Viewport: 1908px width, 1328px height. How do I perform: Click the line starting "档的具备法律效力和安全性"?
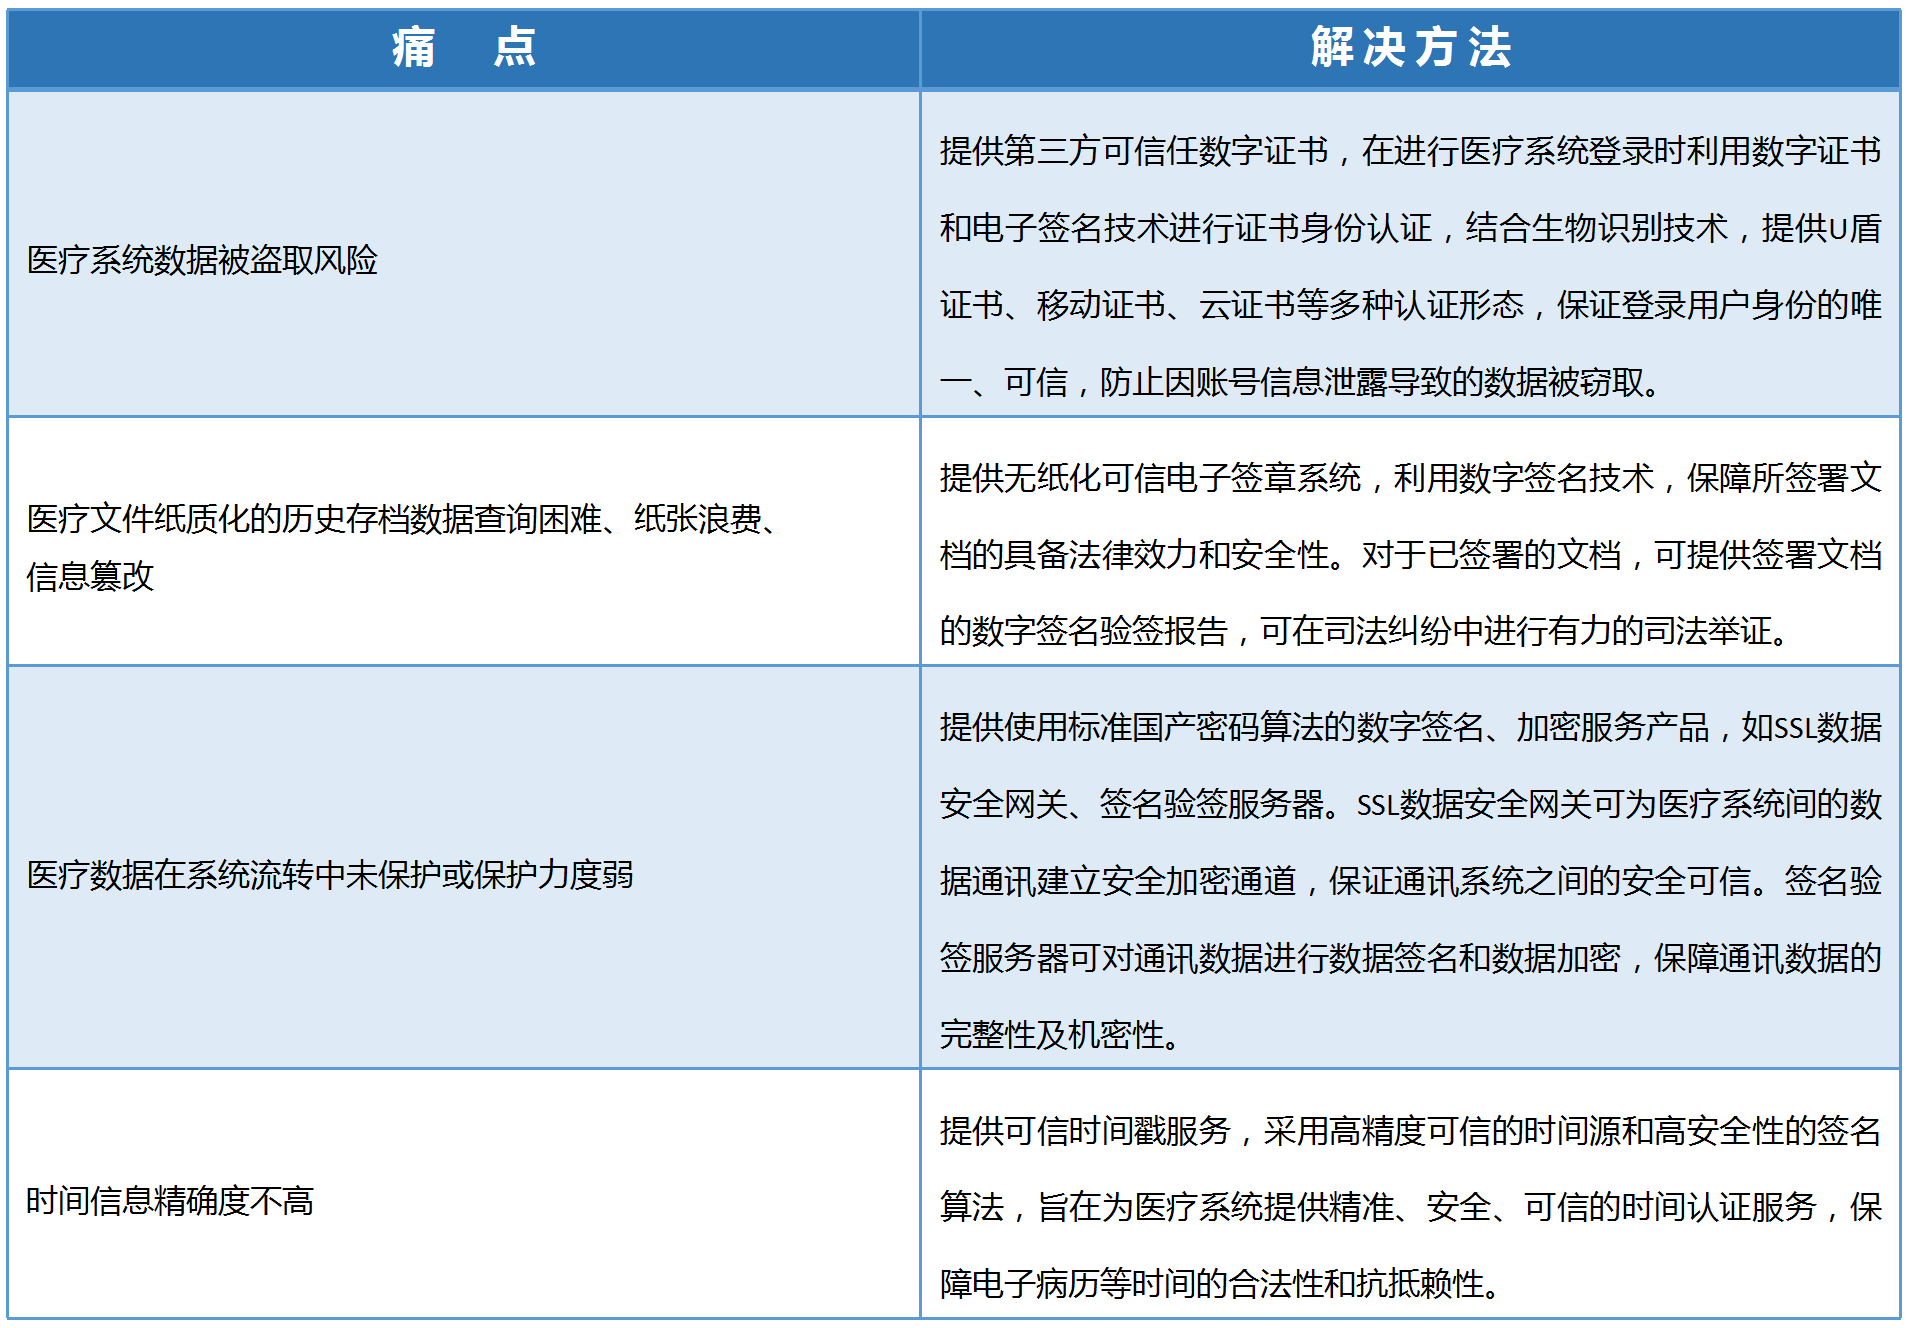point(1410,555)
